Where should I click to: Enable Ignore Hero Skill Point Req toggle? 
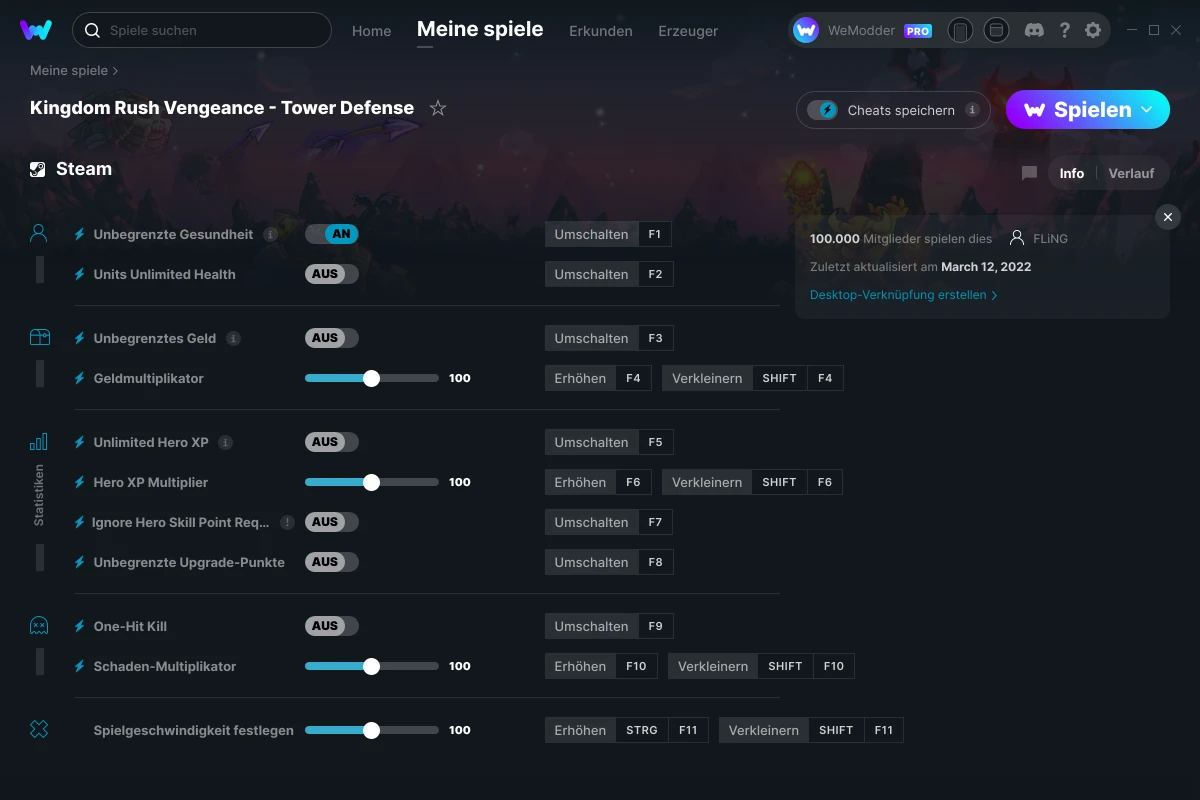point(332,522)
